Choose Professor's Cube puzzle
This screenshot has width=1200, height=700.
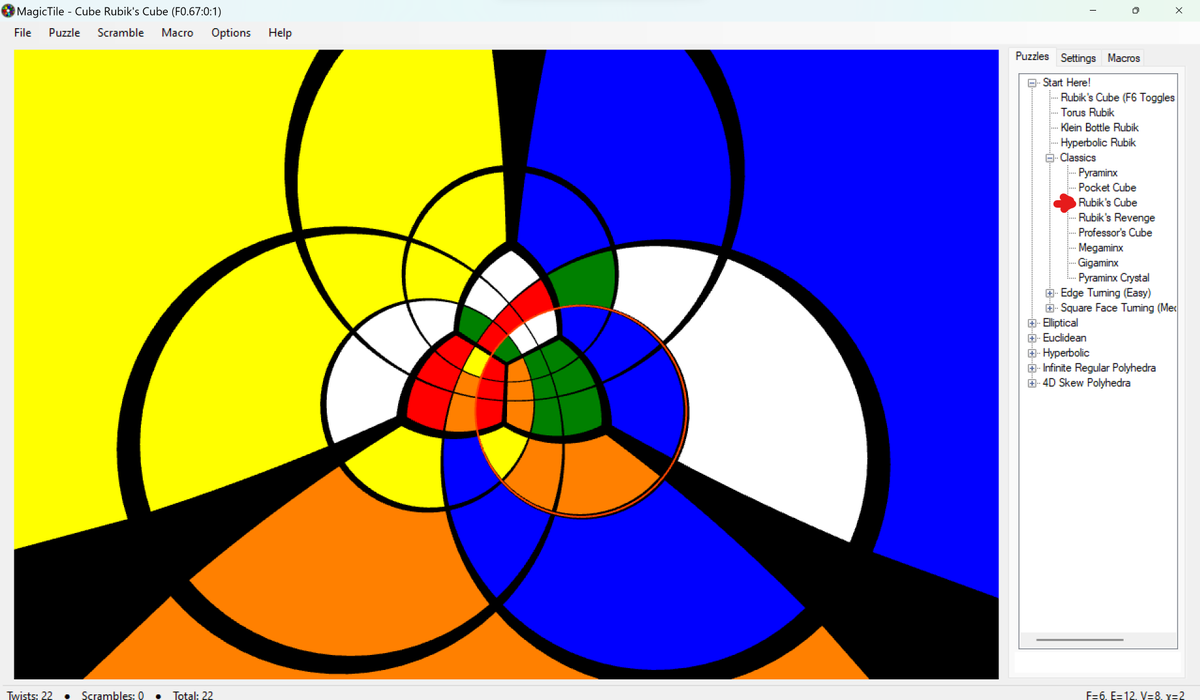point(1115,233)
